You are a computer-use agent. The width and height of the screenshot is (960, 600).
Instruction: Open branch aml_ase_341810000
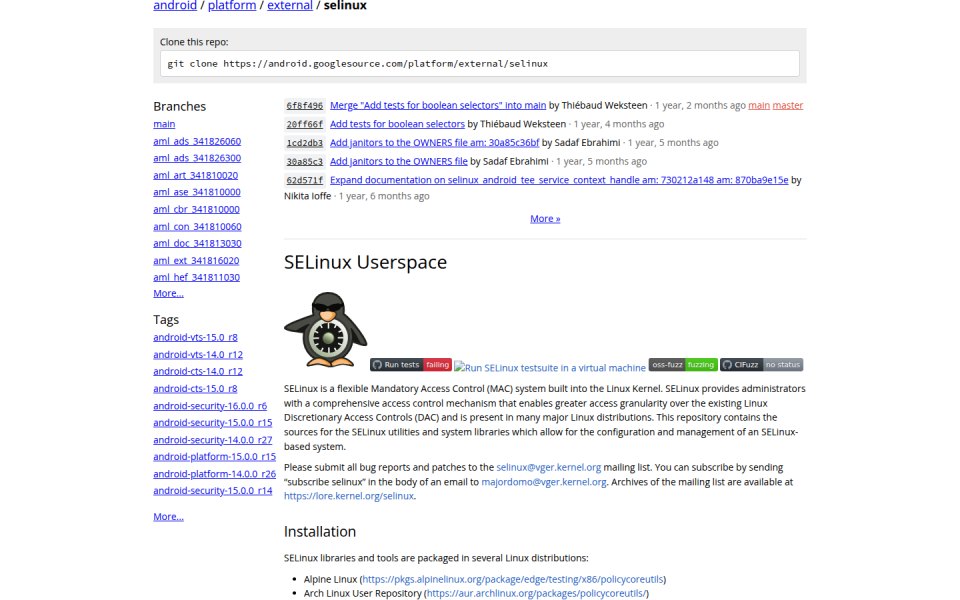[x=197, y=192]
